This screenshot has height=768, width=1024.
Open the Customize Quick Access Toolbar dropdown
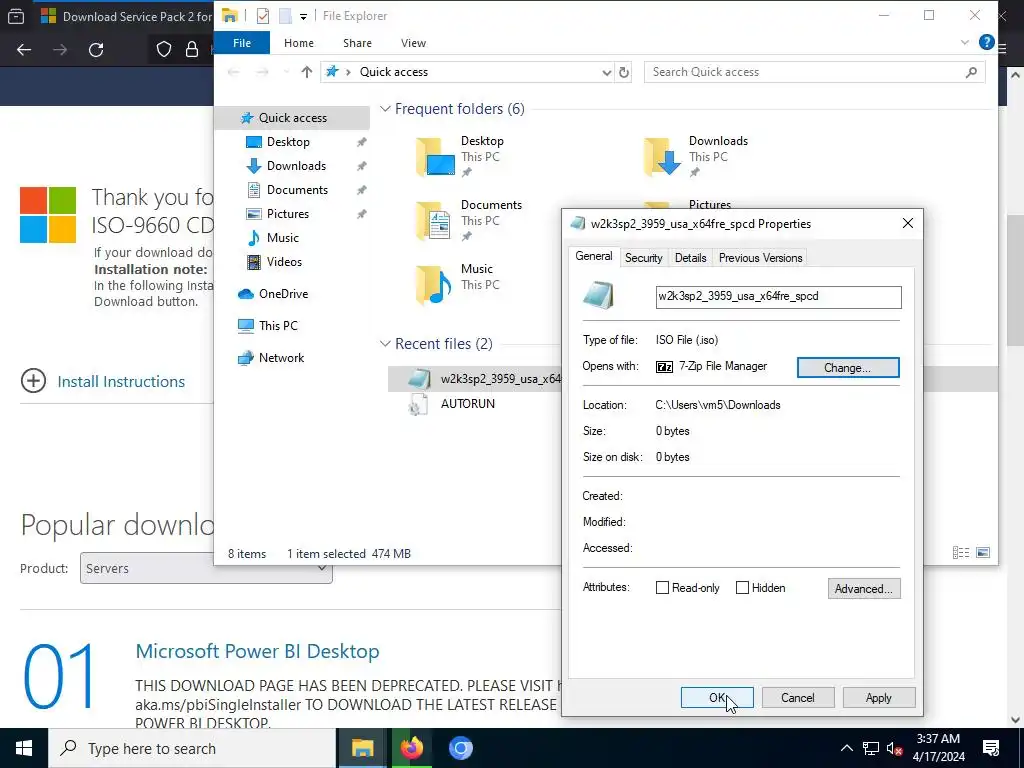tap(303, 16)
